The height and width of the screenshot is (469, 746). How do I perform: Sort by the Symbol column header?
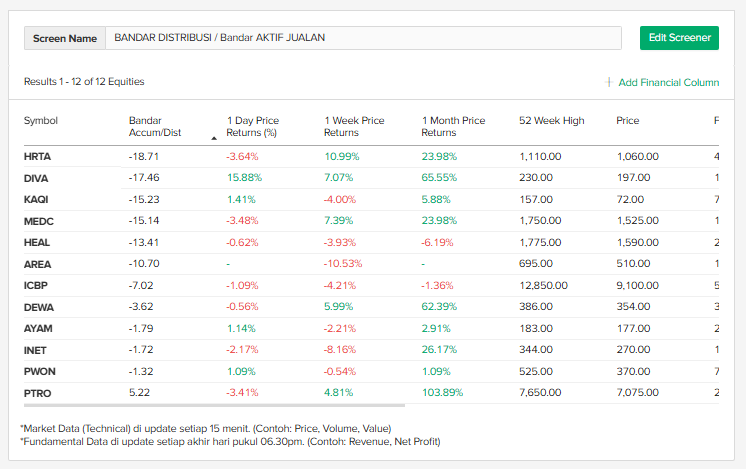(41, 121)
